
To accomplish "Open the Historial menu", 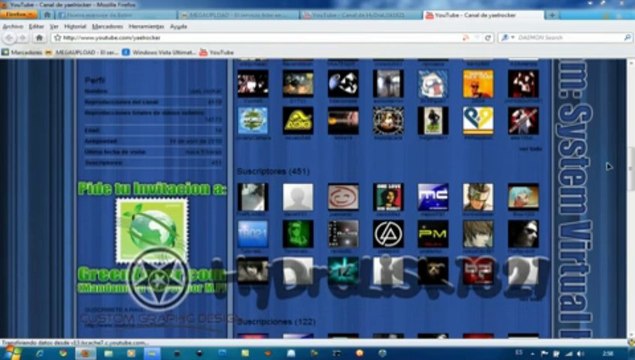I will click(75, 26).
